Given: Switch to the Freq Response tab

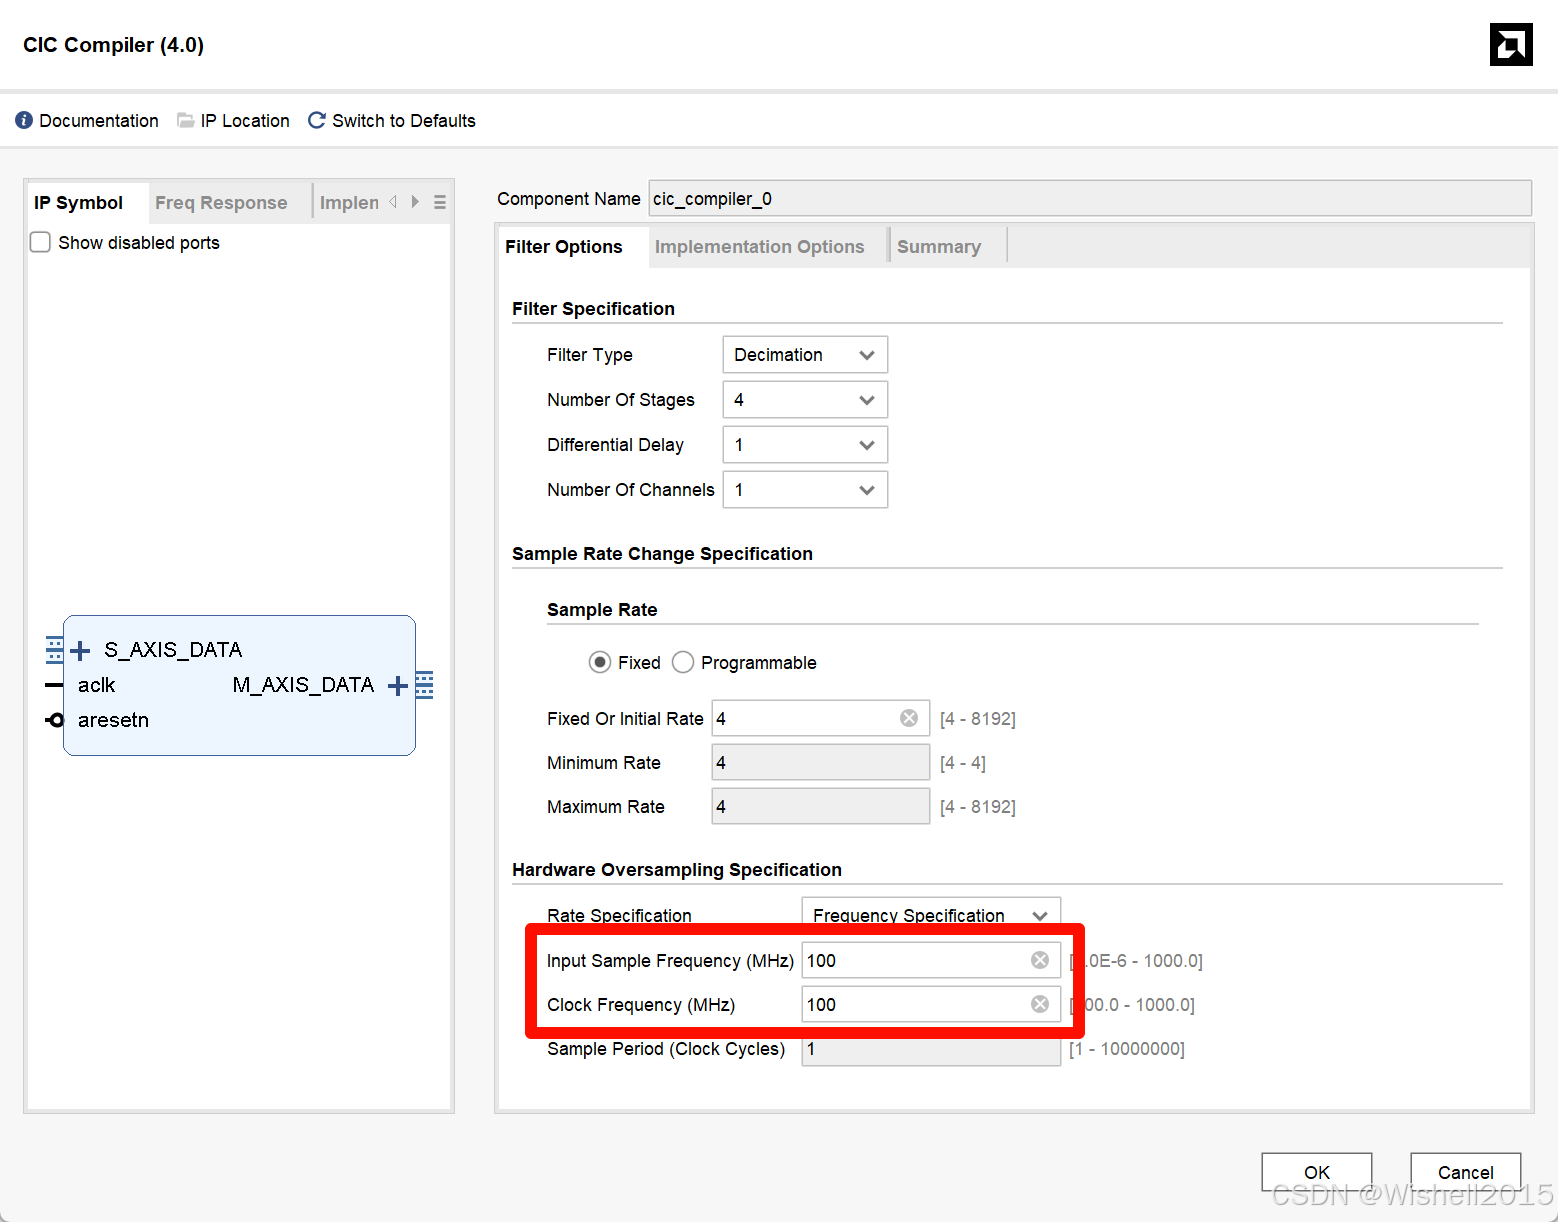Looking at the screenshot, I should (221, 203).
